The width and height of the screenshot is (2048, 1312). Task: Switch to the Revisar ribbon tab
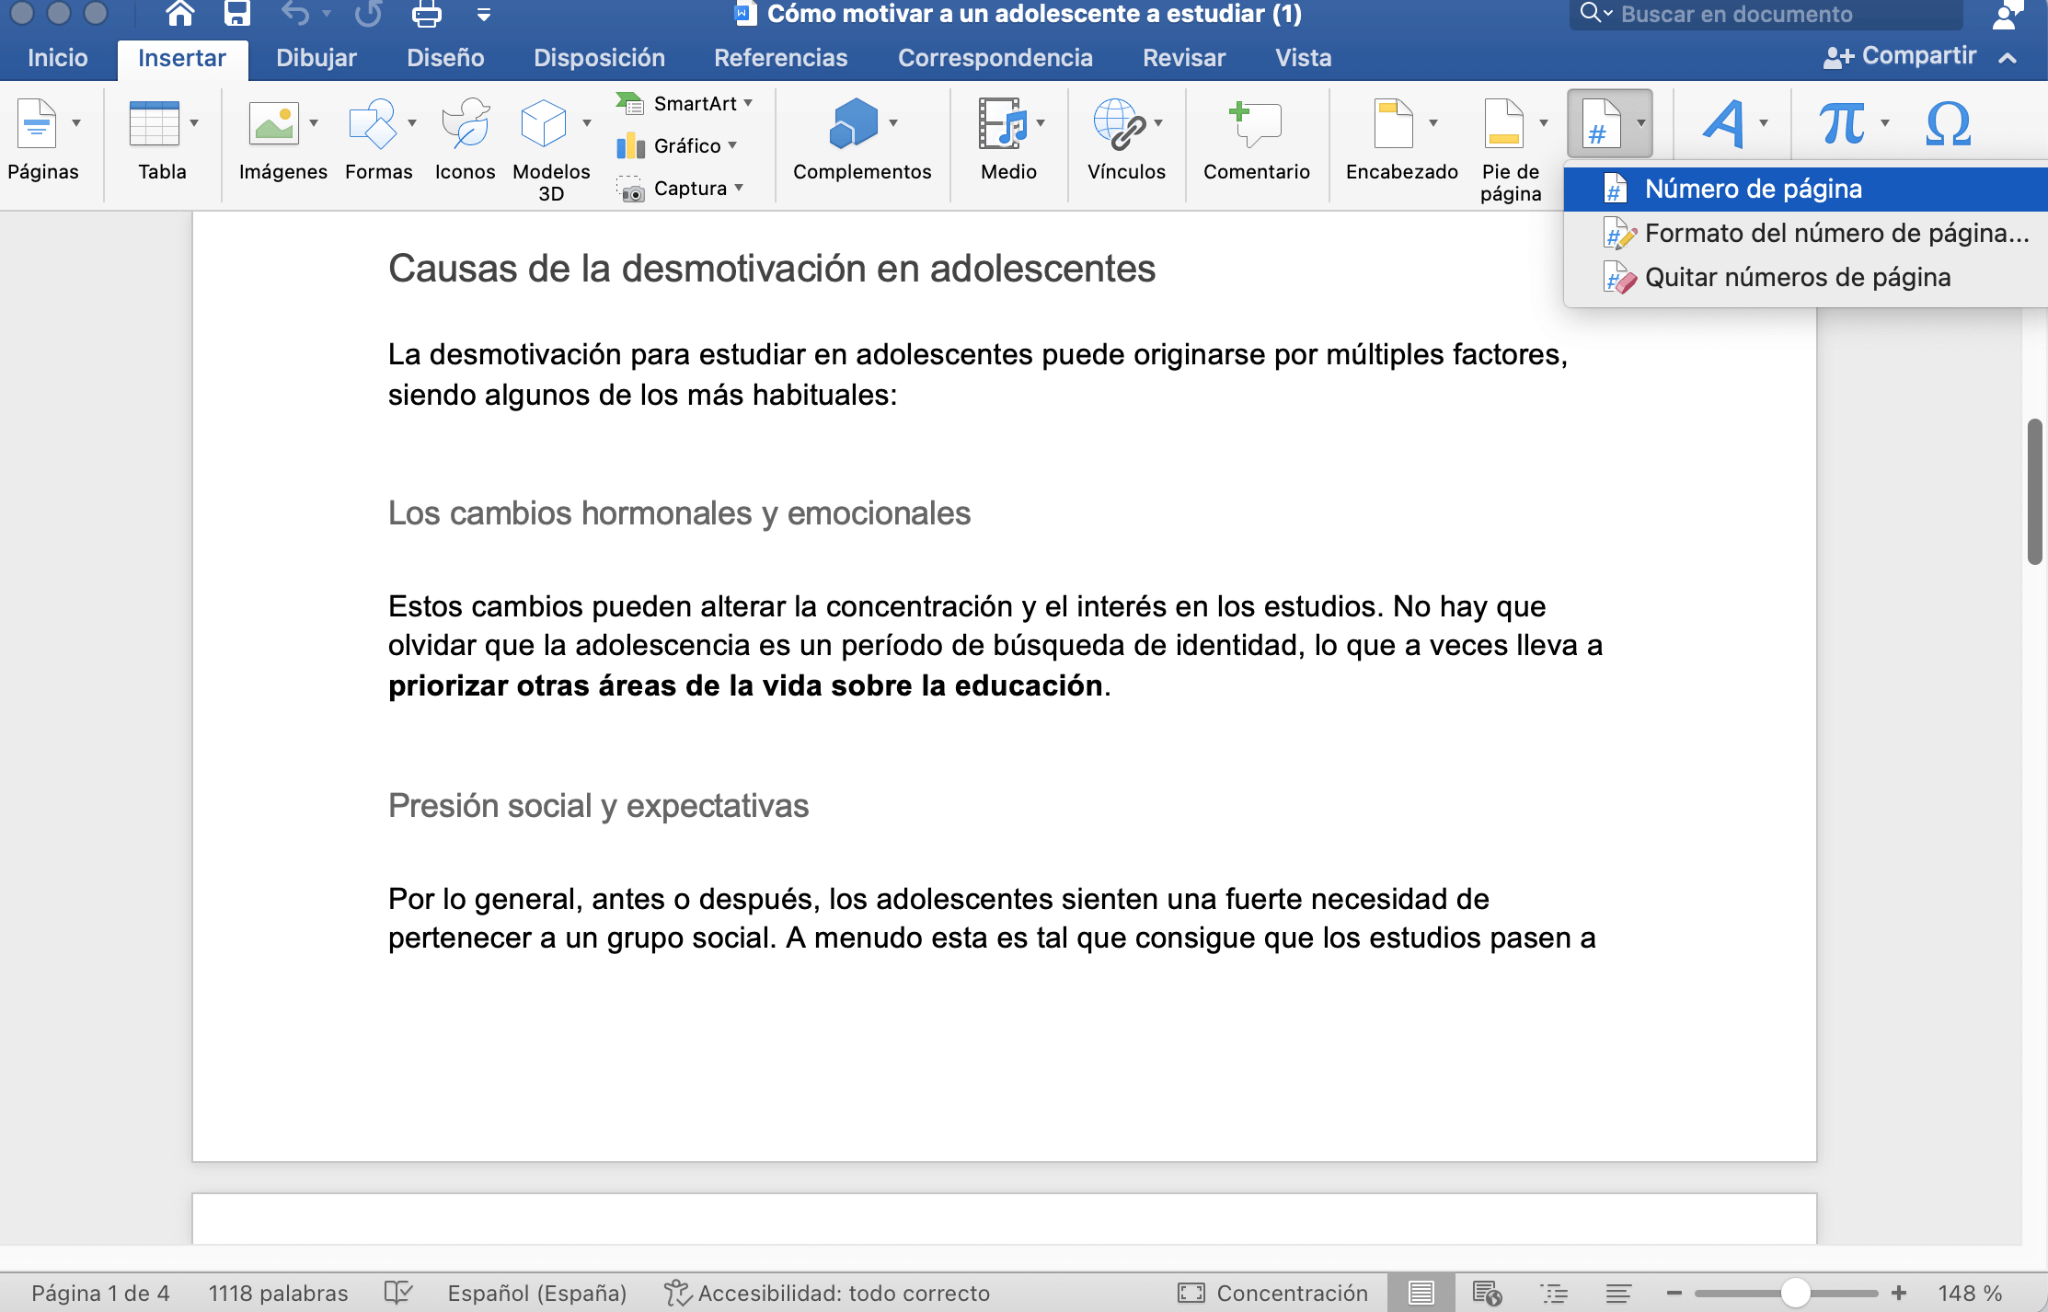point(1183,57)
